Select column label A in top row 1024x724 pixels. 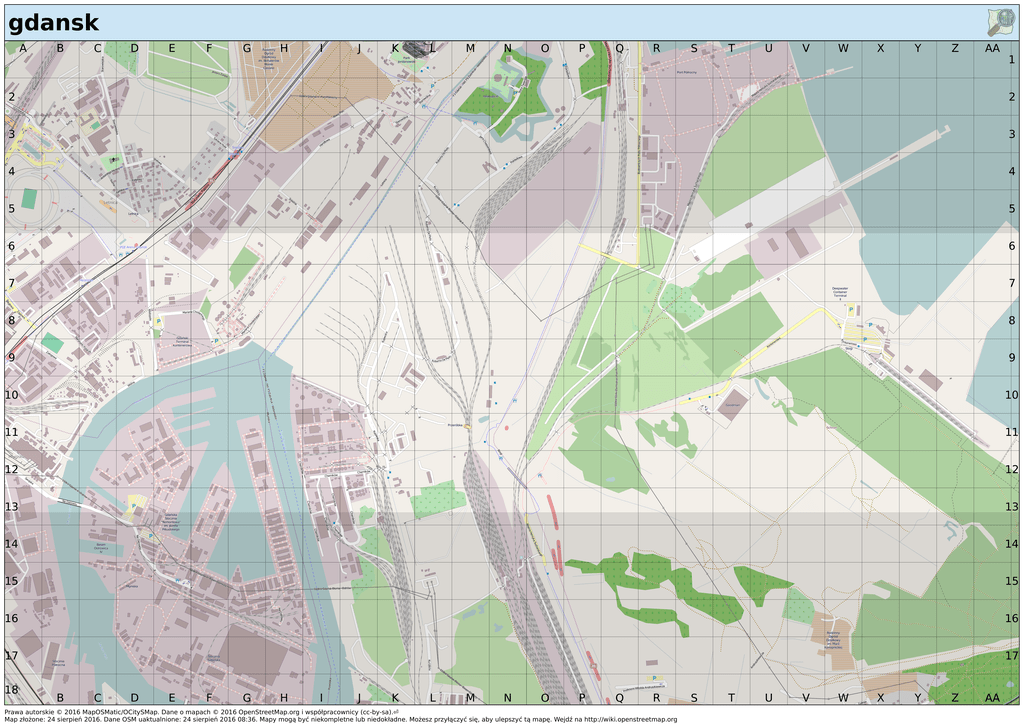click(x=22, y=48)
